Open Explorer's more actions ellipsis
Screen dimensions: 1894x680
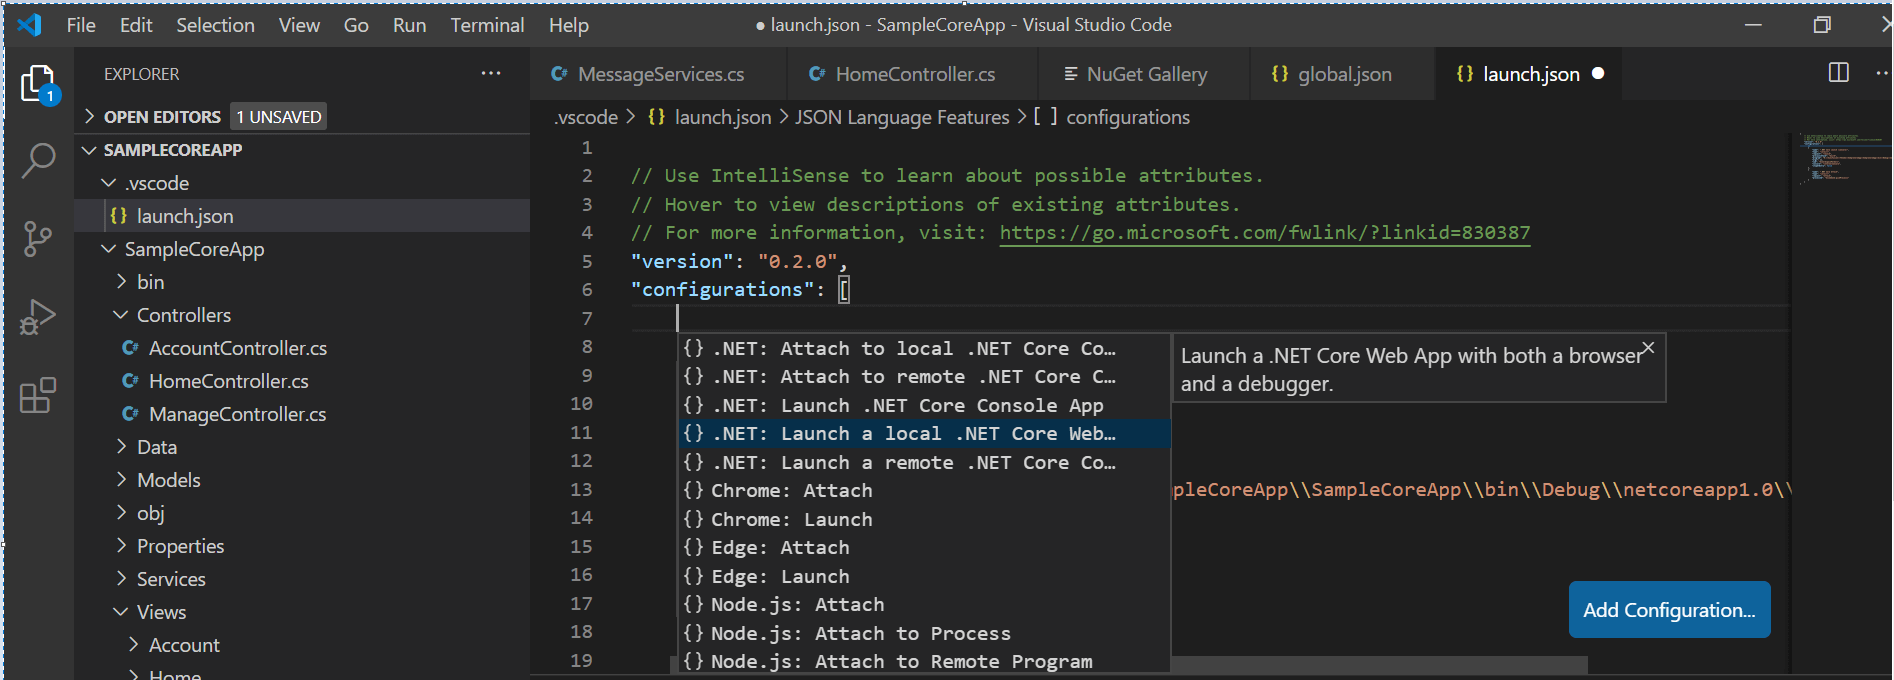(491, 74)
